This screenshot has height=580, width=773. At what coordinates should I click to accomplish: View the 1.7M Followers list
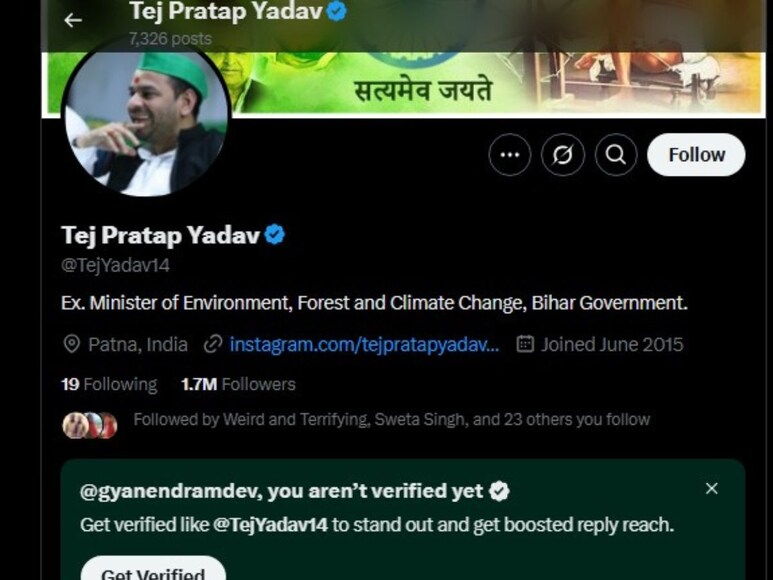pyautogui.click(x=238, y=384)
